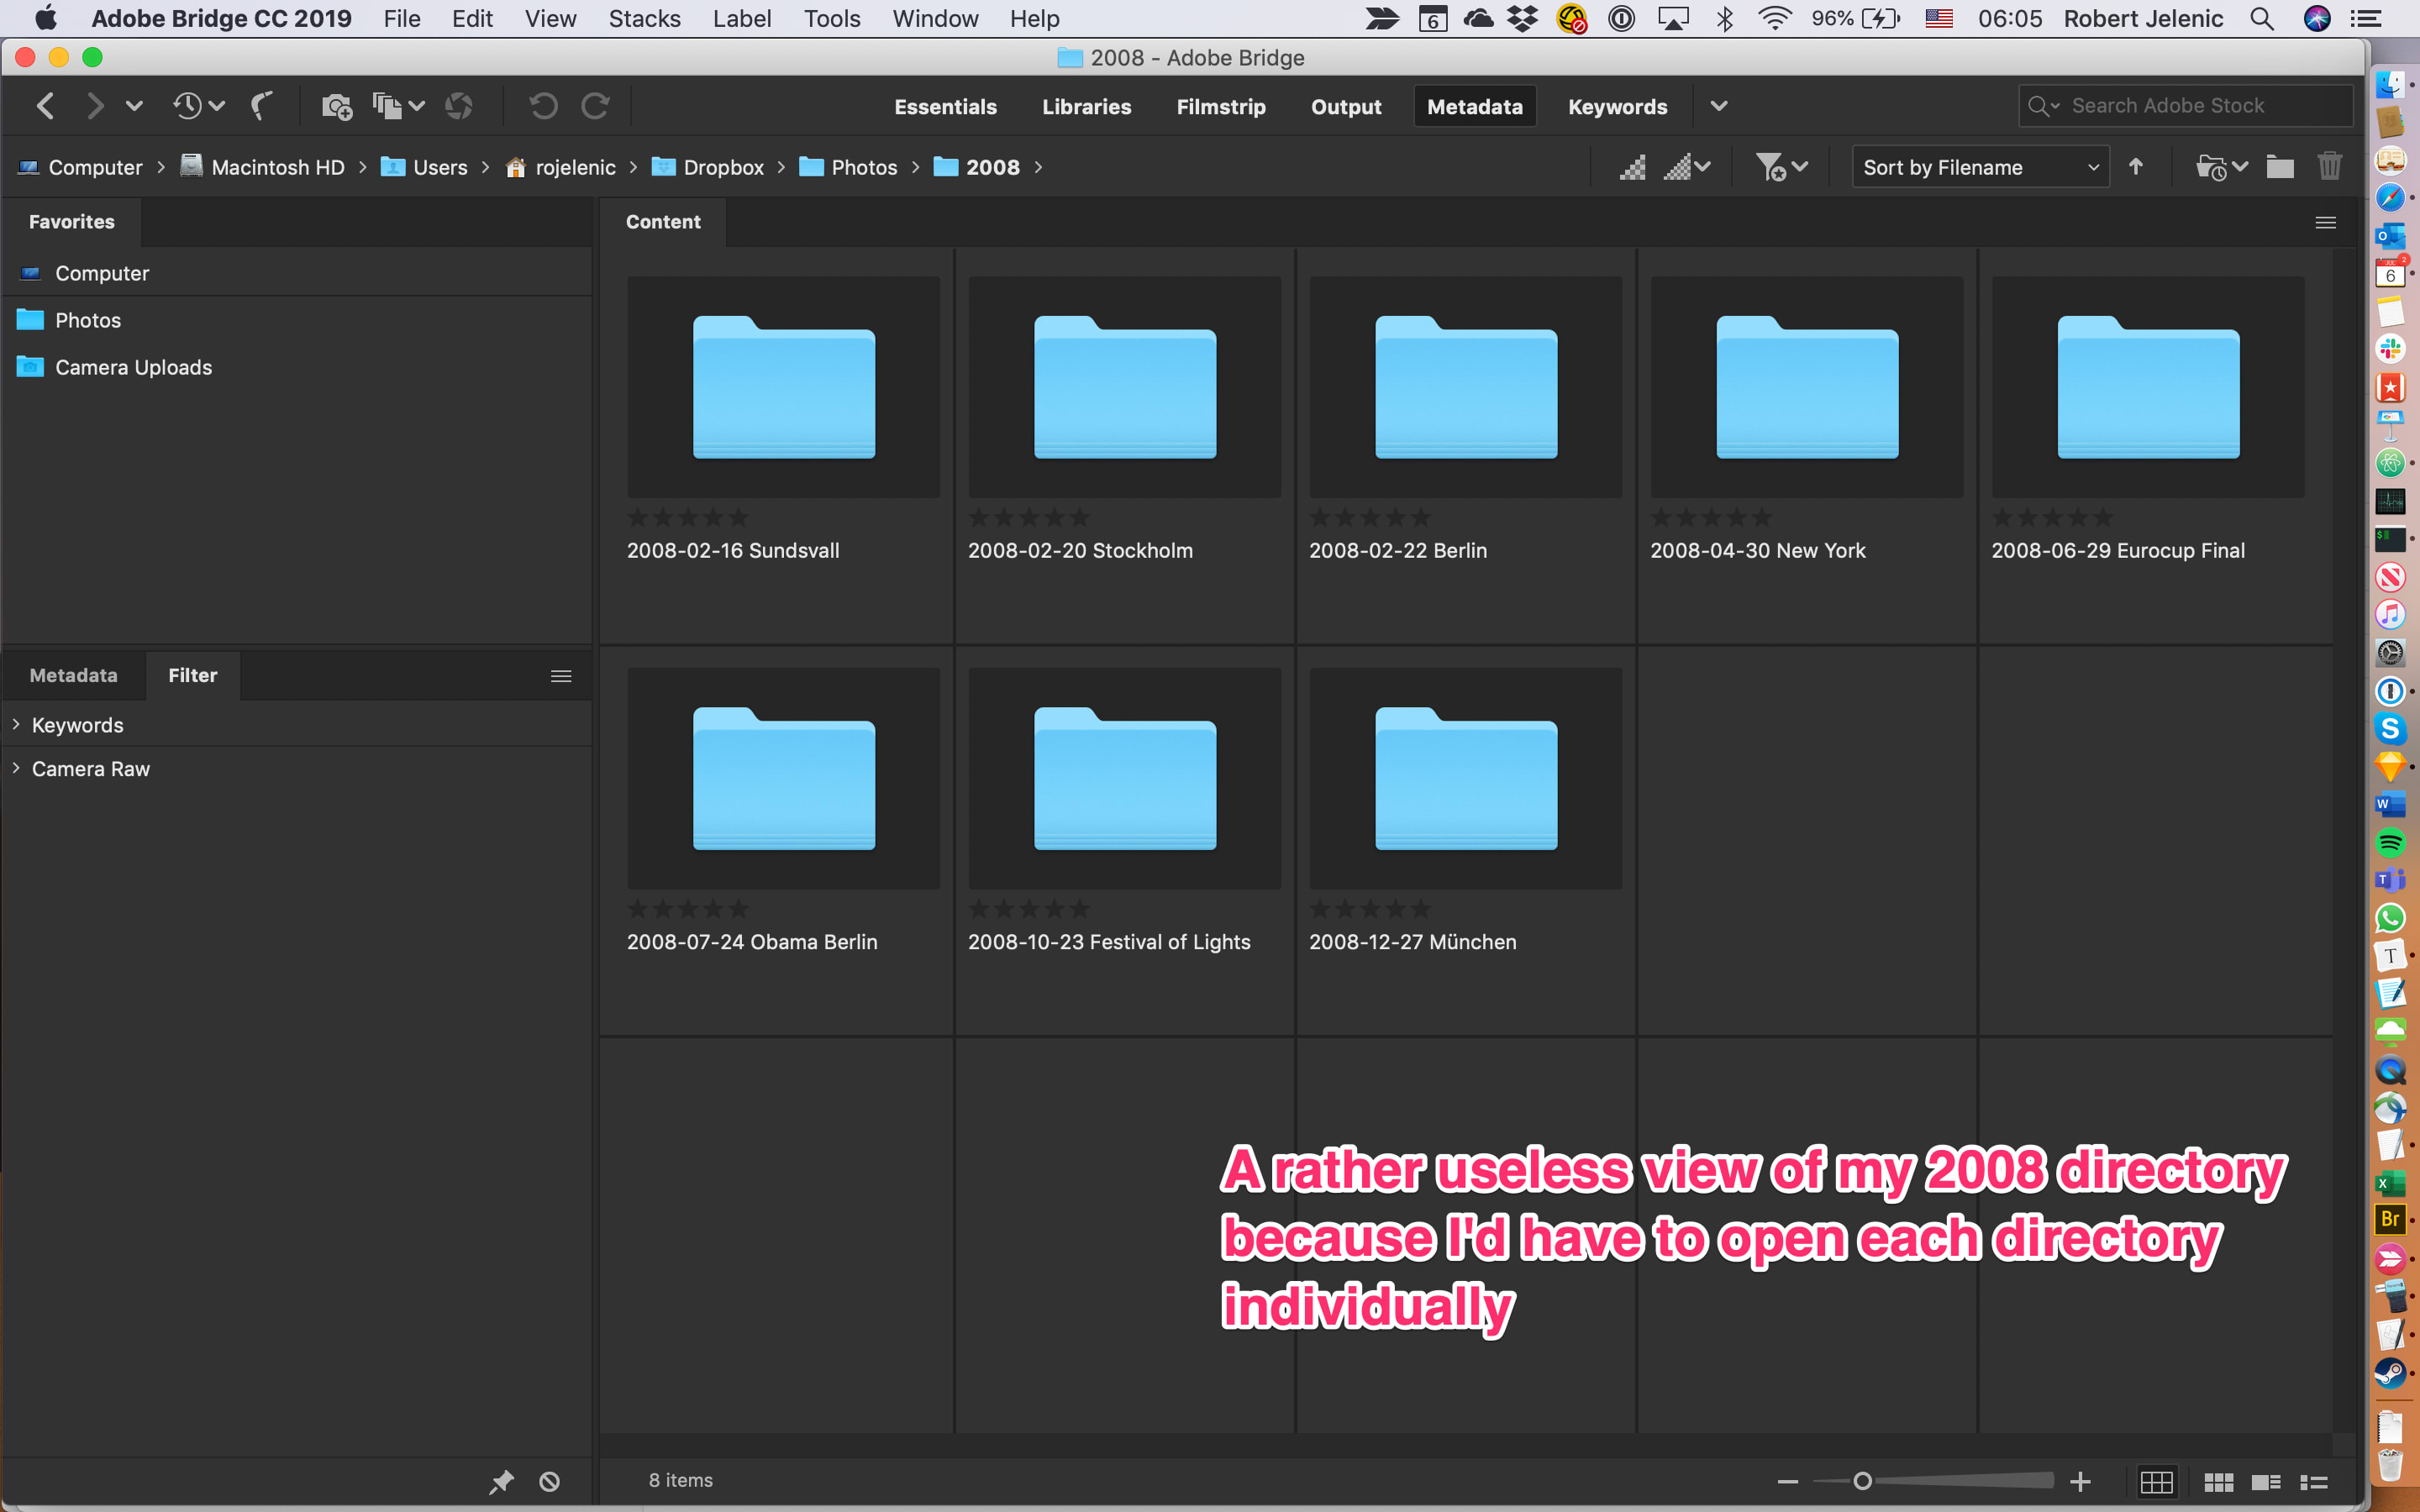
Task: Open parent or favorites dropdown arrow
Action: tap(134, 106)
